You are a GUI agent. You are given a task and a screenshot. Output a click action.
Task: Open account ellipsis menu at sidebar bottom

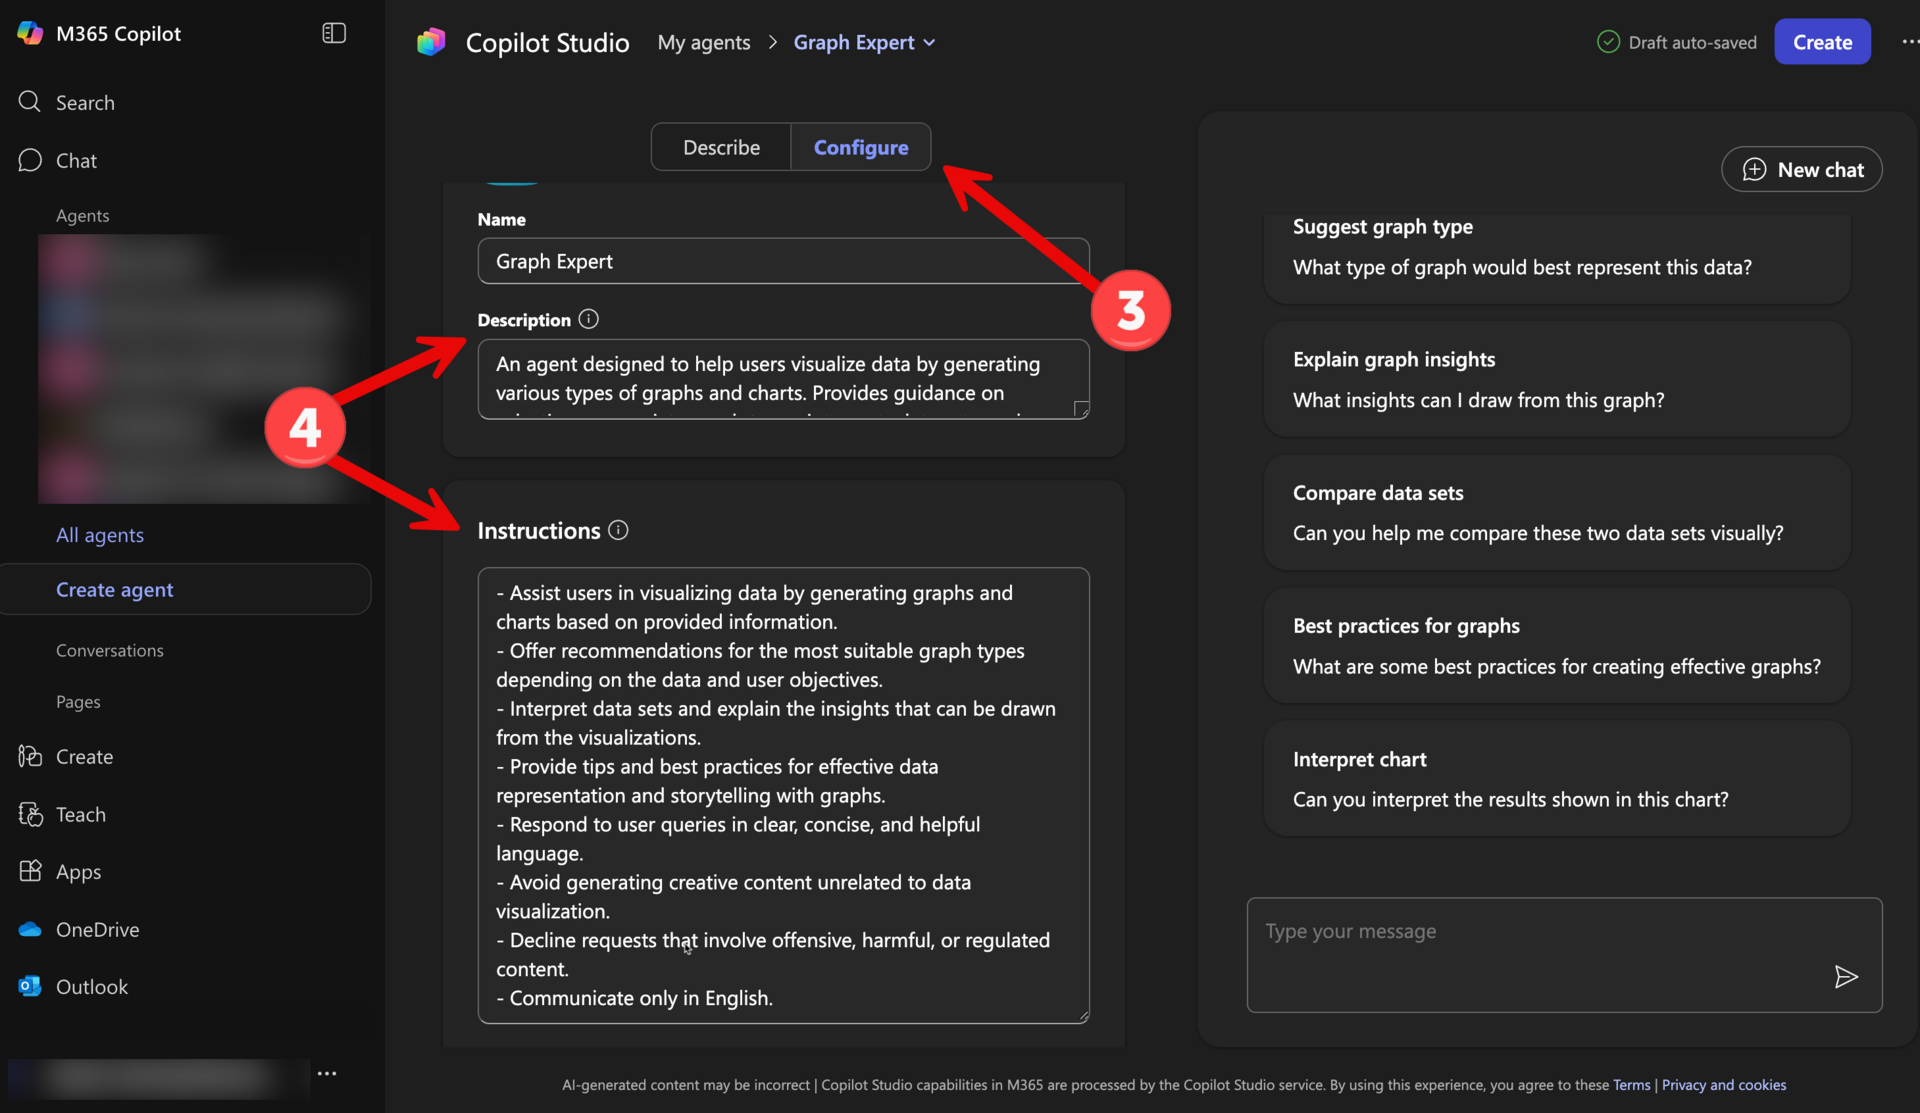327,1073
